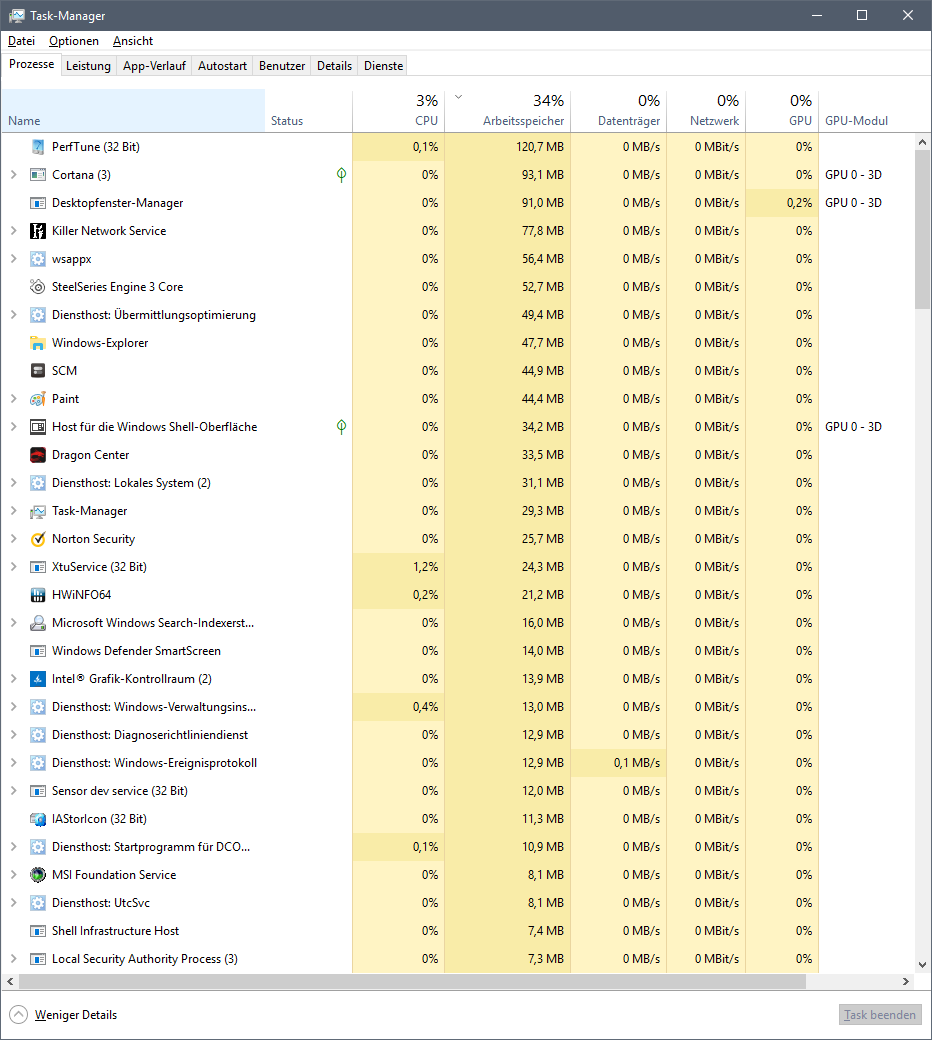
Task: Click the PerfTune (32 Bit) process icon
Action: pos(38,147)
